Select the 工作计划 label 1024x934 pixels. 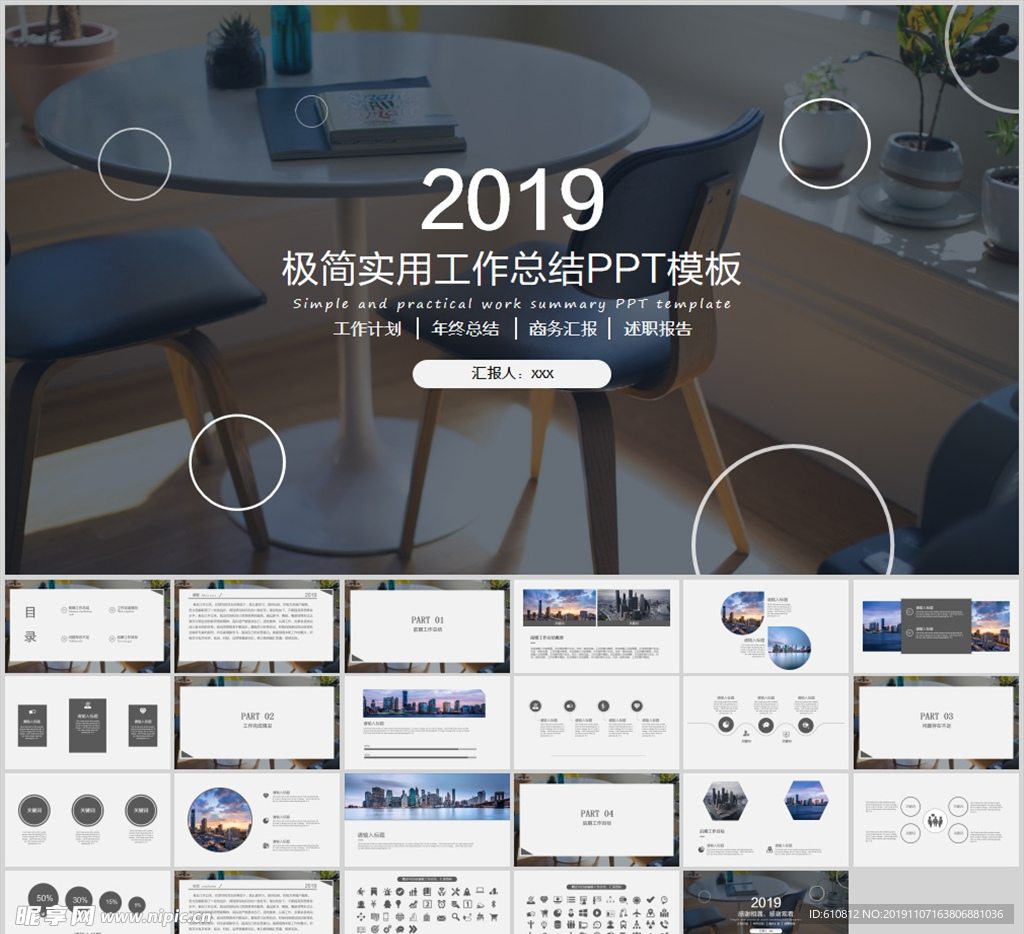[x=368, y=329]
